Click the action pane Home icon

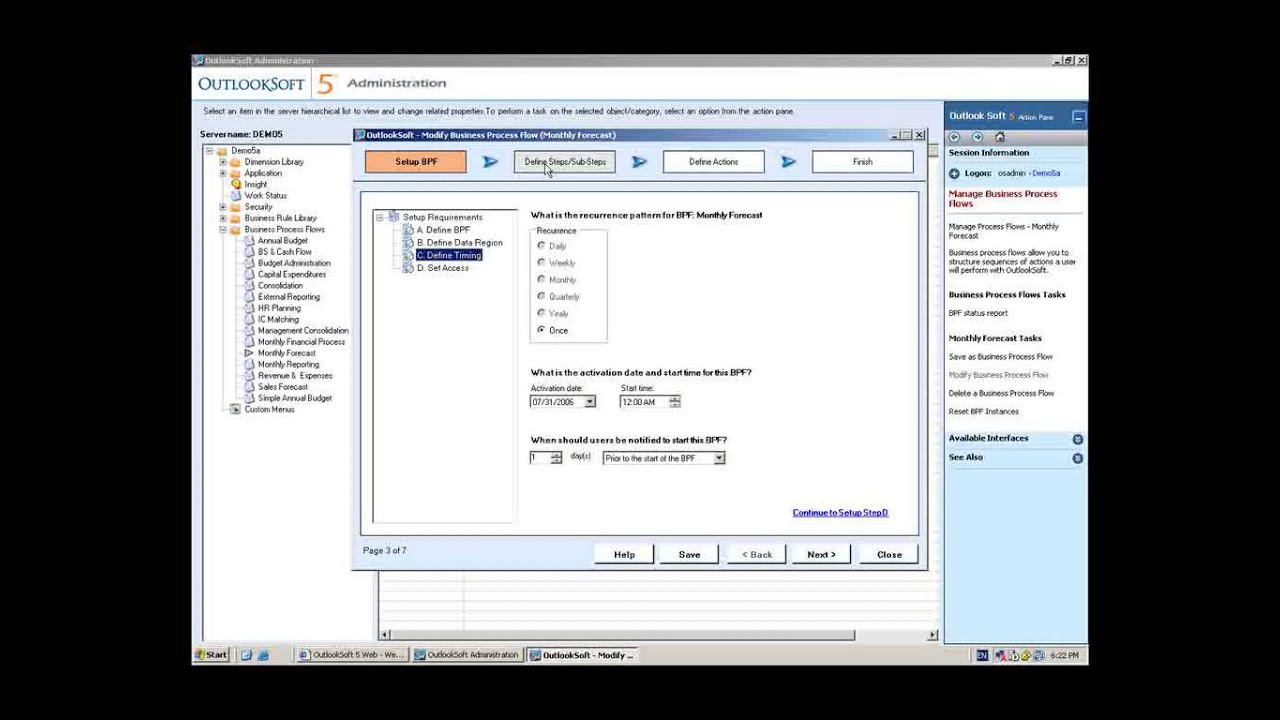click(x=999, y=137)
